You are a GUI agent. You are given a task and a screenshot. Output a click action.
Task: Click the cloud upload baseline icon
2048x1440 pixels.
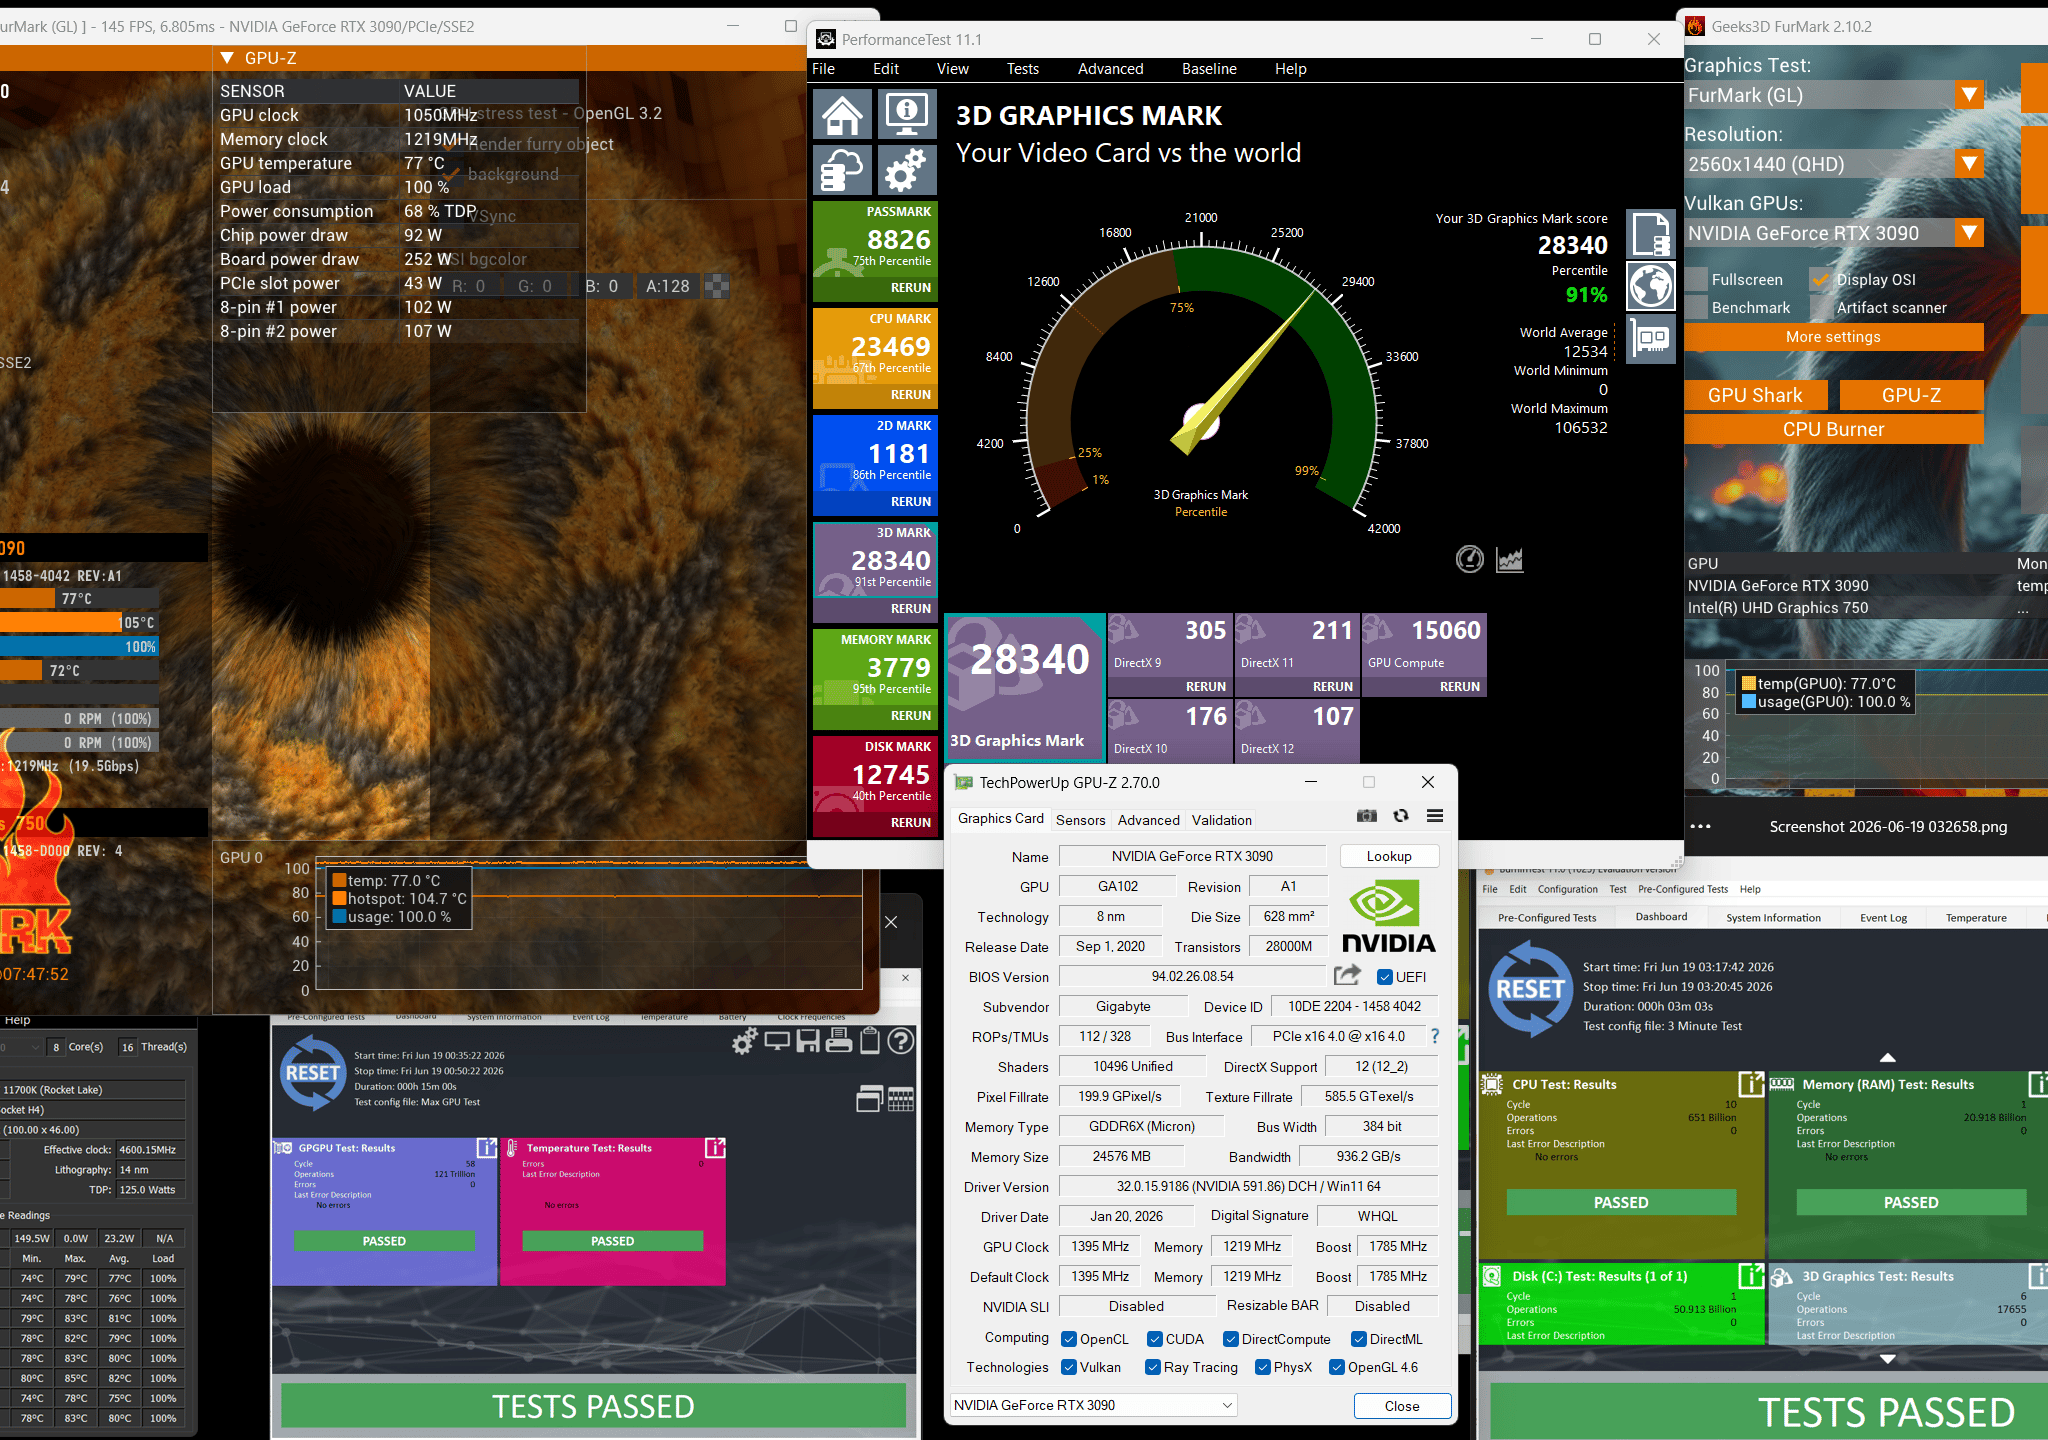[x=842, y=169]
